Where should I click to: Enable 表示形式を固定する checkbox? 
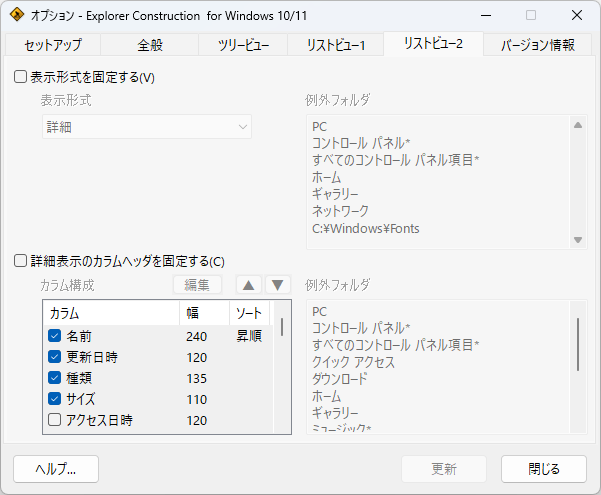(x=21, y=77)
